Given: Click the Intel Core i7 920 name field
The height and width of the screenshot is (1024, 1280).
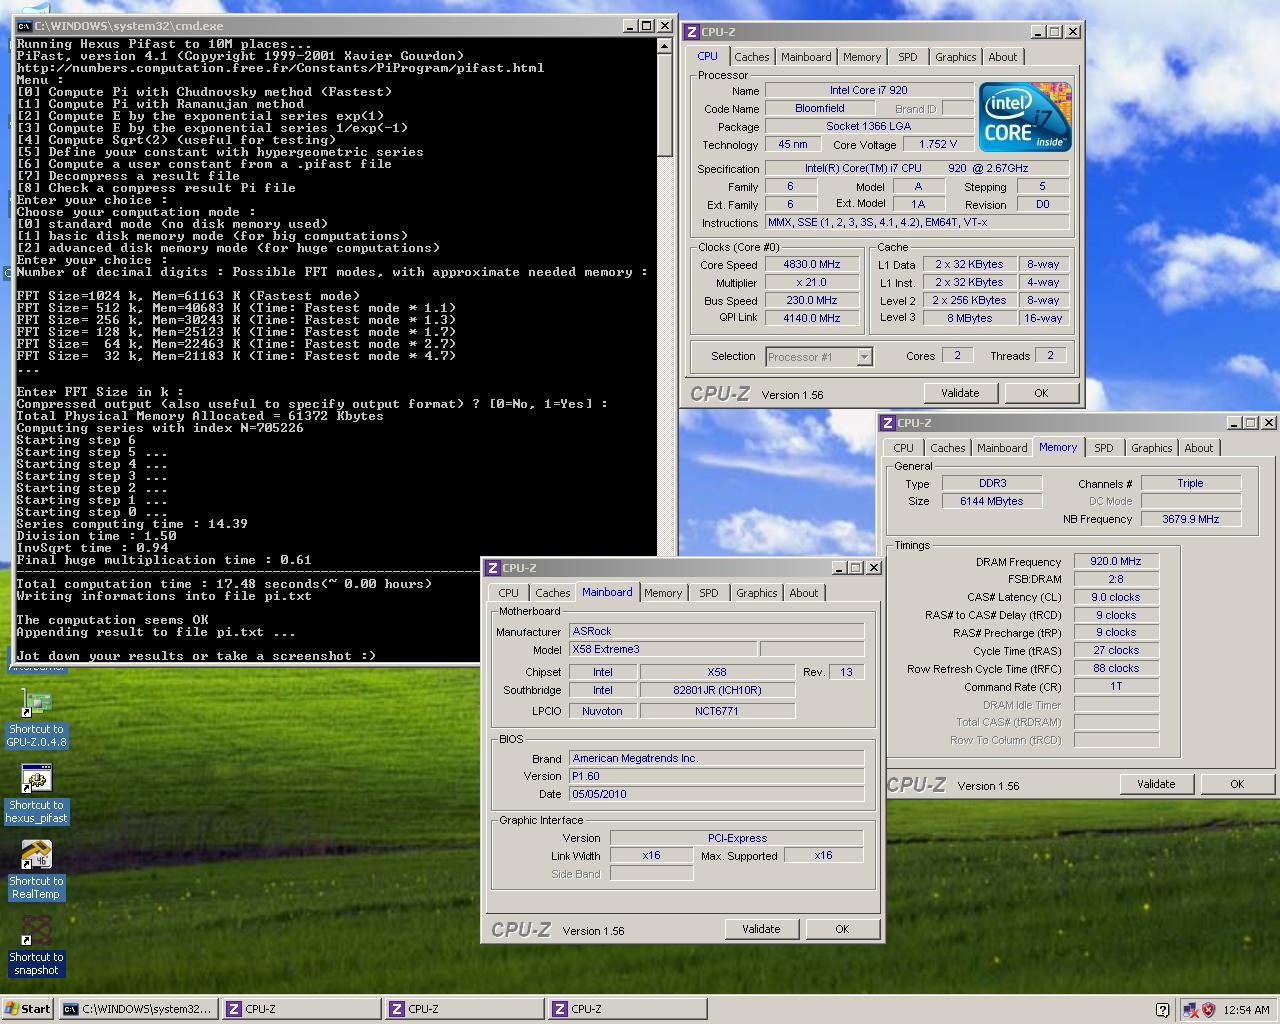Looking at the screenshot, I should pos(869,90).
